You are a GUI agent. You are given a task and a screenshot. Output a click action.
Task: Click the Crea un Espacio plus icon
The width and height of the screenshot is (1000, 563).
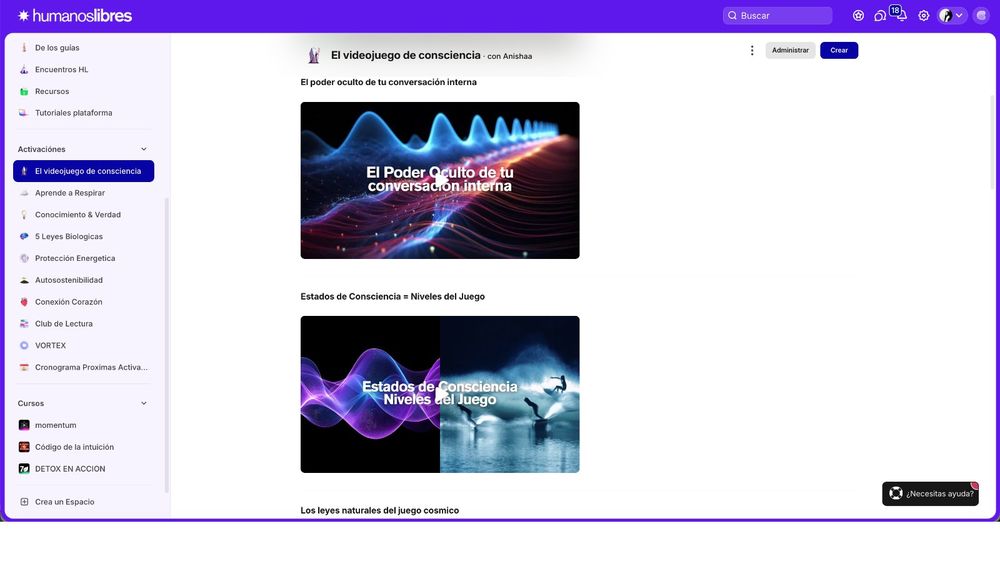[x=24, y=502]
